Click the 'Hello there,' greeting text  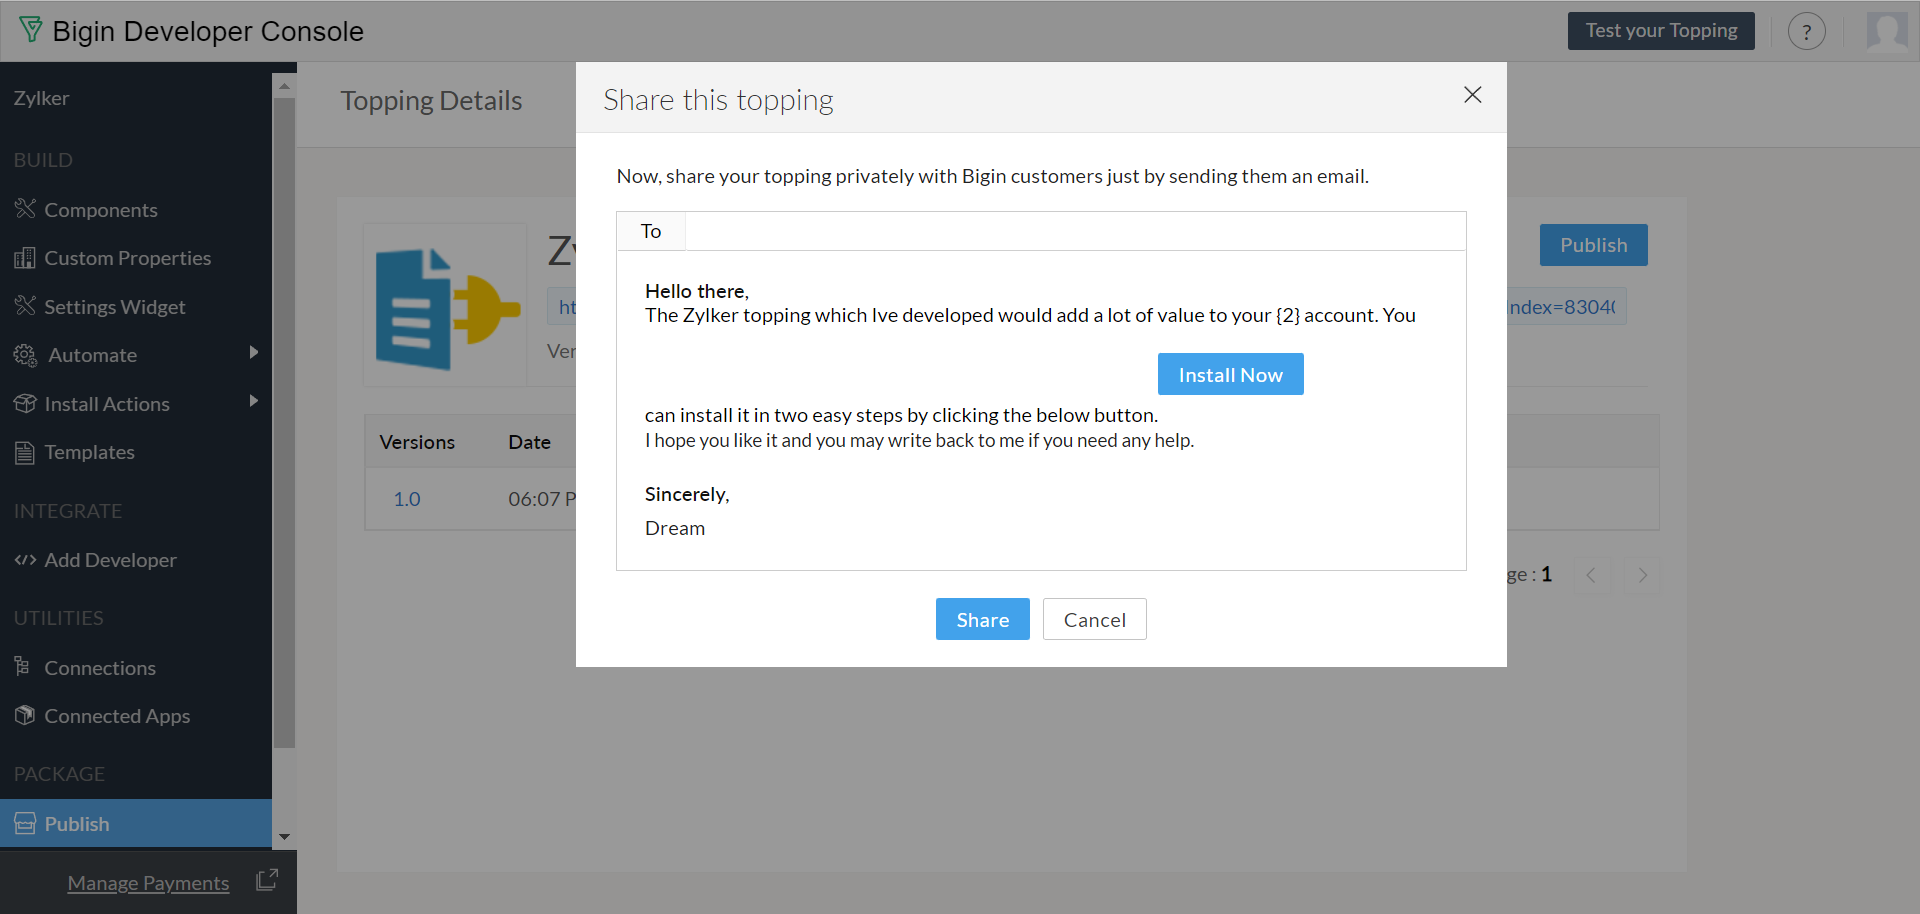tap(696, 291)
